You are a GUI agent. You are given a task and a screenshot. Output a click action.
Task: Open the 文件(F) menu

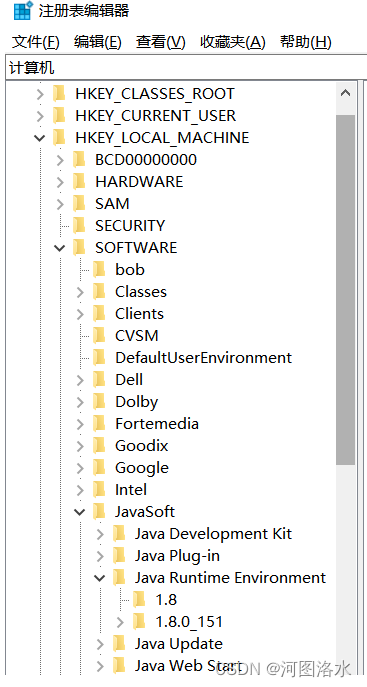[35, 42]
